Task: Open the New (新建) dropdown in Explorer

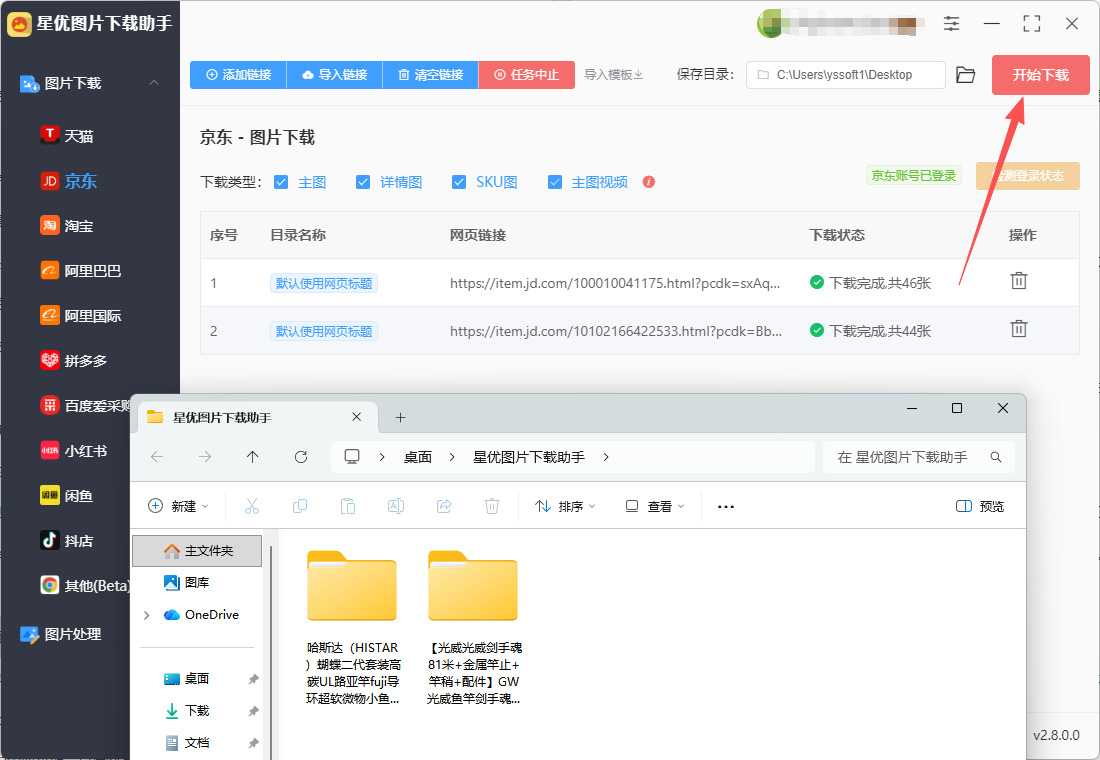Action: pyautogui.click(x=178, y=506)
